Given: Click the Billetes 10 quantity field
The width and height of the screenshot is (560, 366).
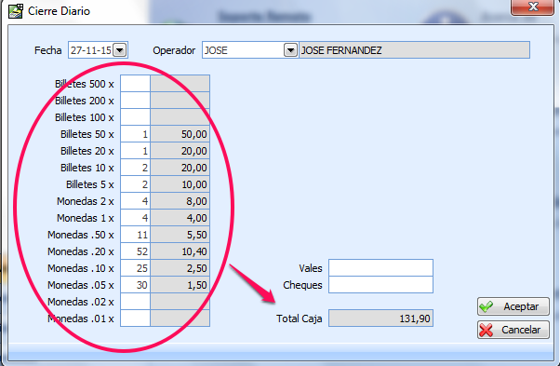Looking at the screenshot, I should click(x=135, y=167).
